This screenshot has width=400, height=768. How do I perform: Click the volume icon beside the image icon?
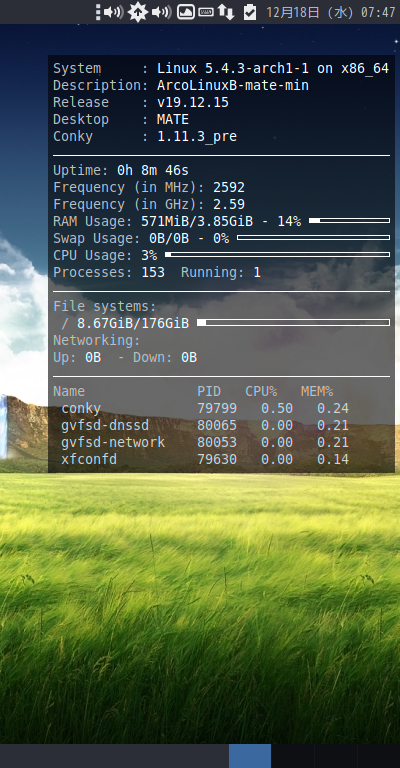coord(162,12)
